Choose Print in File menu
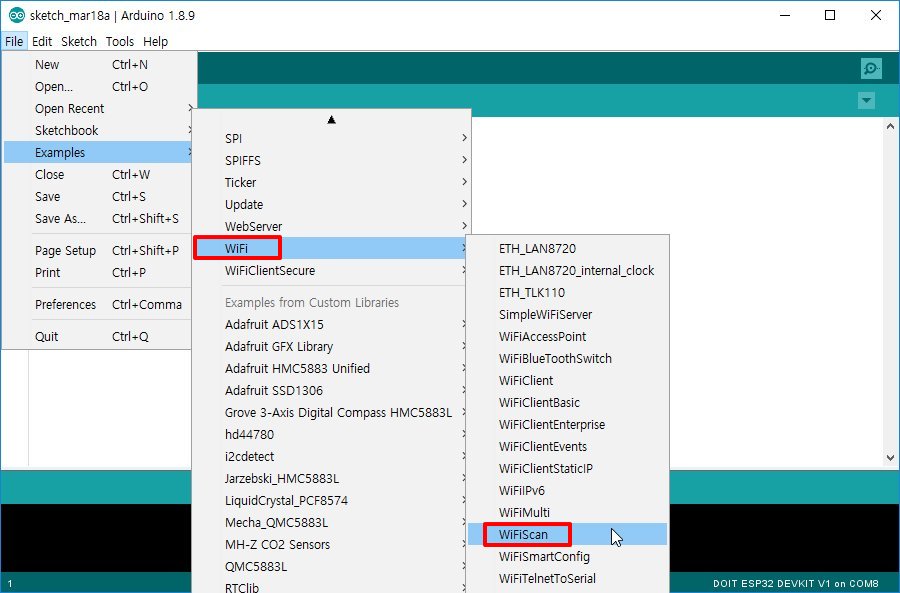This screenshot has width=900, height=593. click(x=99, y=272)
